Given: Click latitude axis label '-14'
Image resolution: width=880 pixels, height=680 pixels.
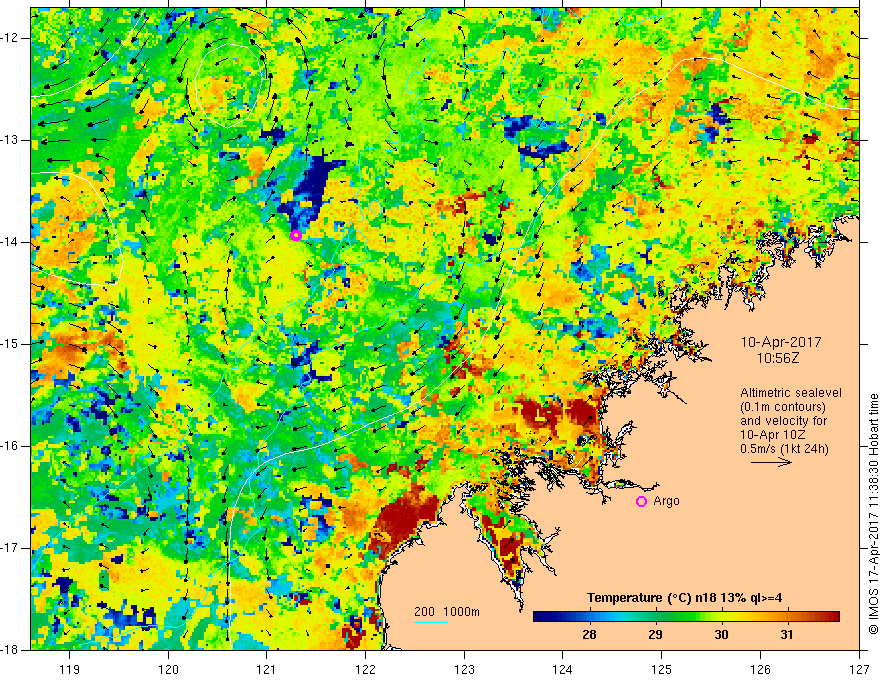Looking at the screenshot, I should tap(11, 242).
